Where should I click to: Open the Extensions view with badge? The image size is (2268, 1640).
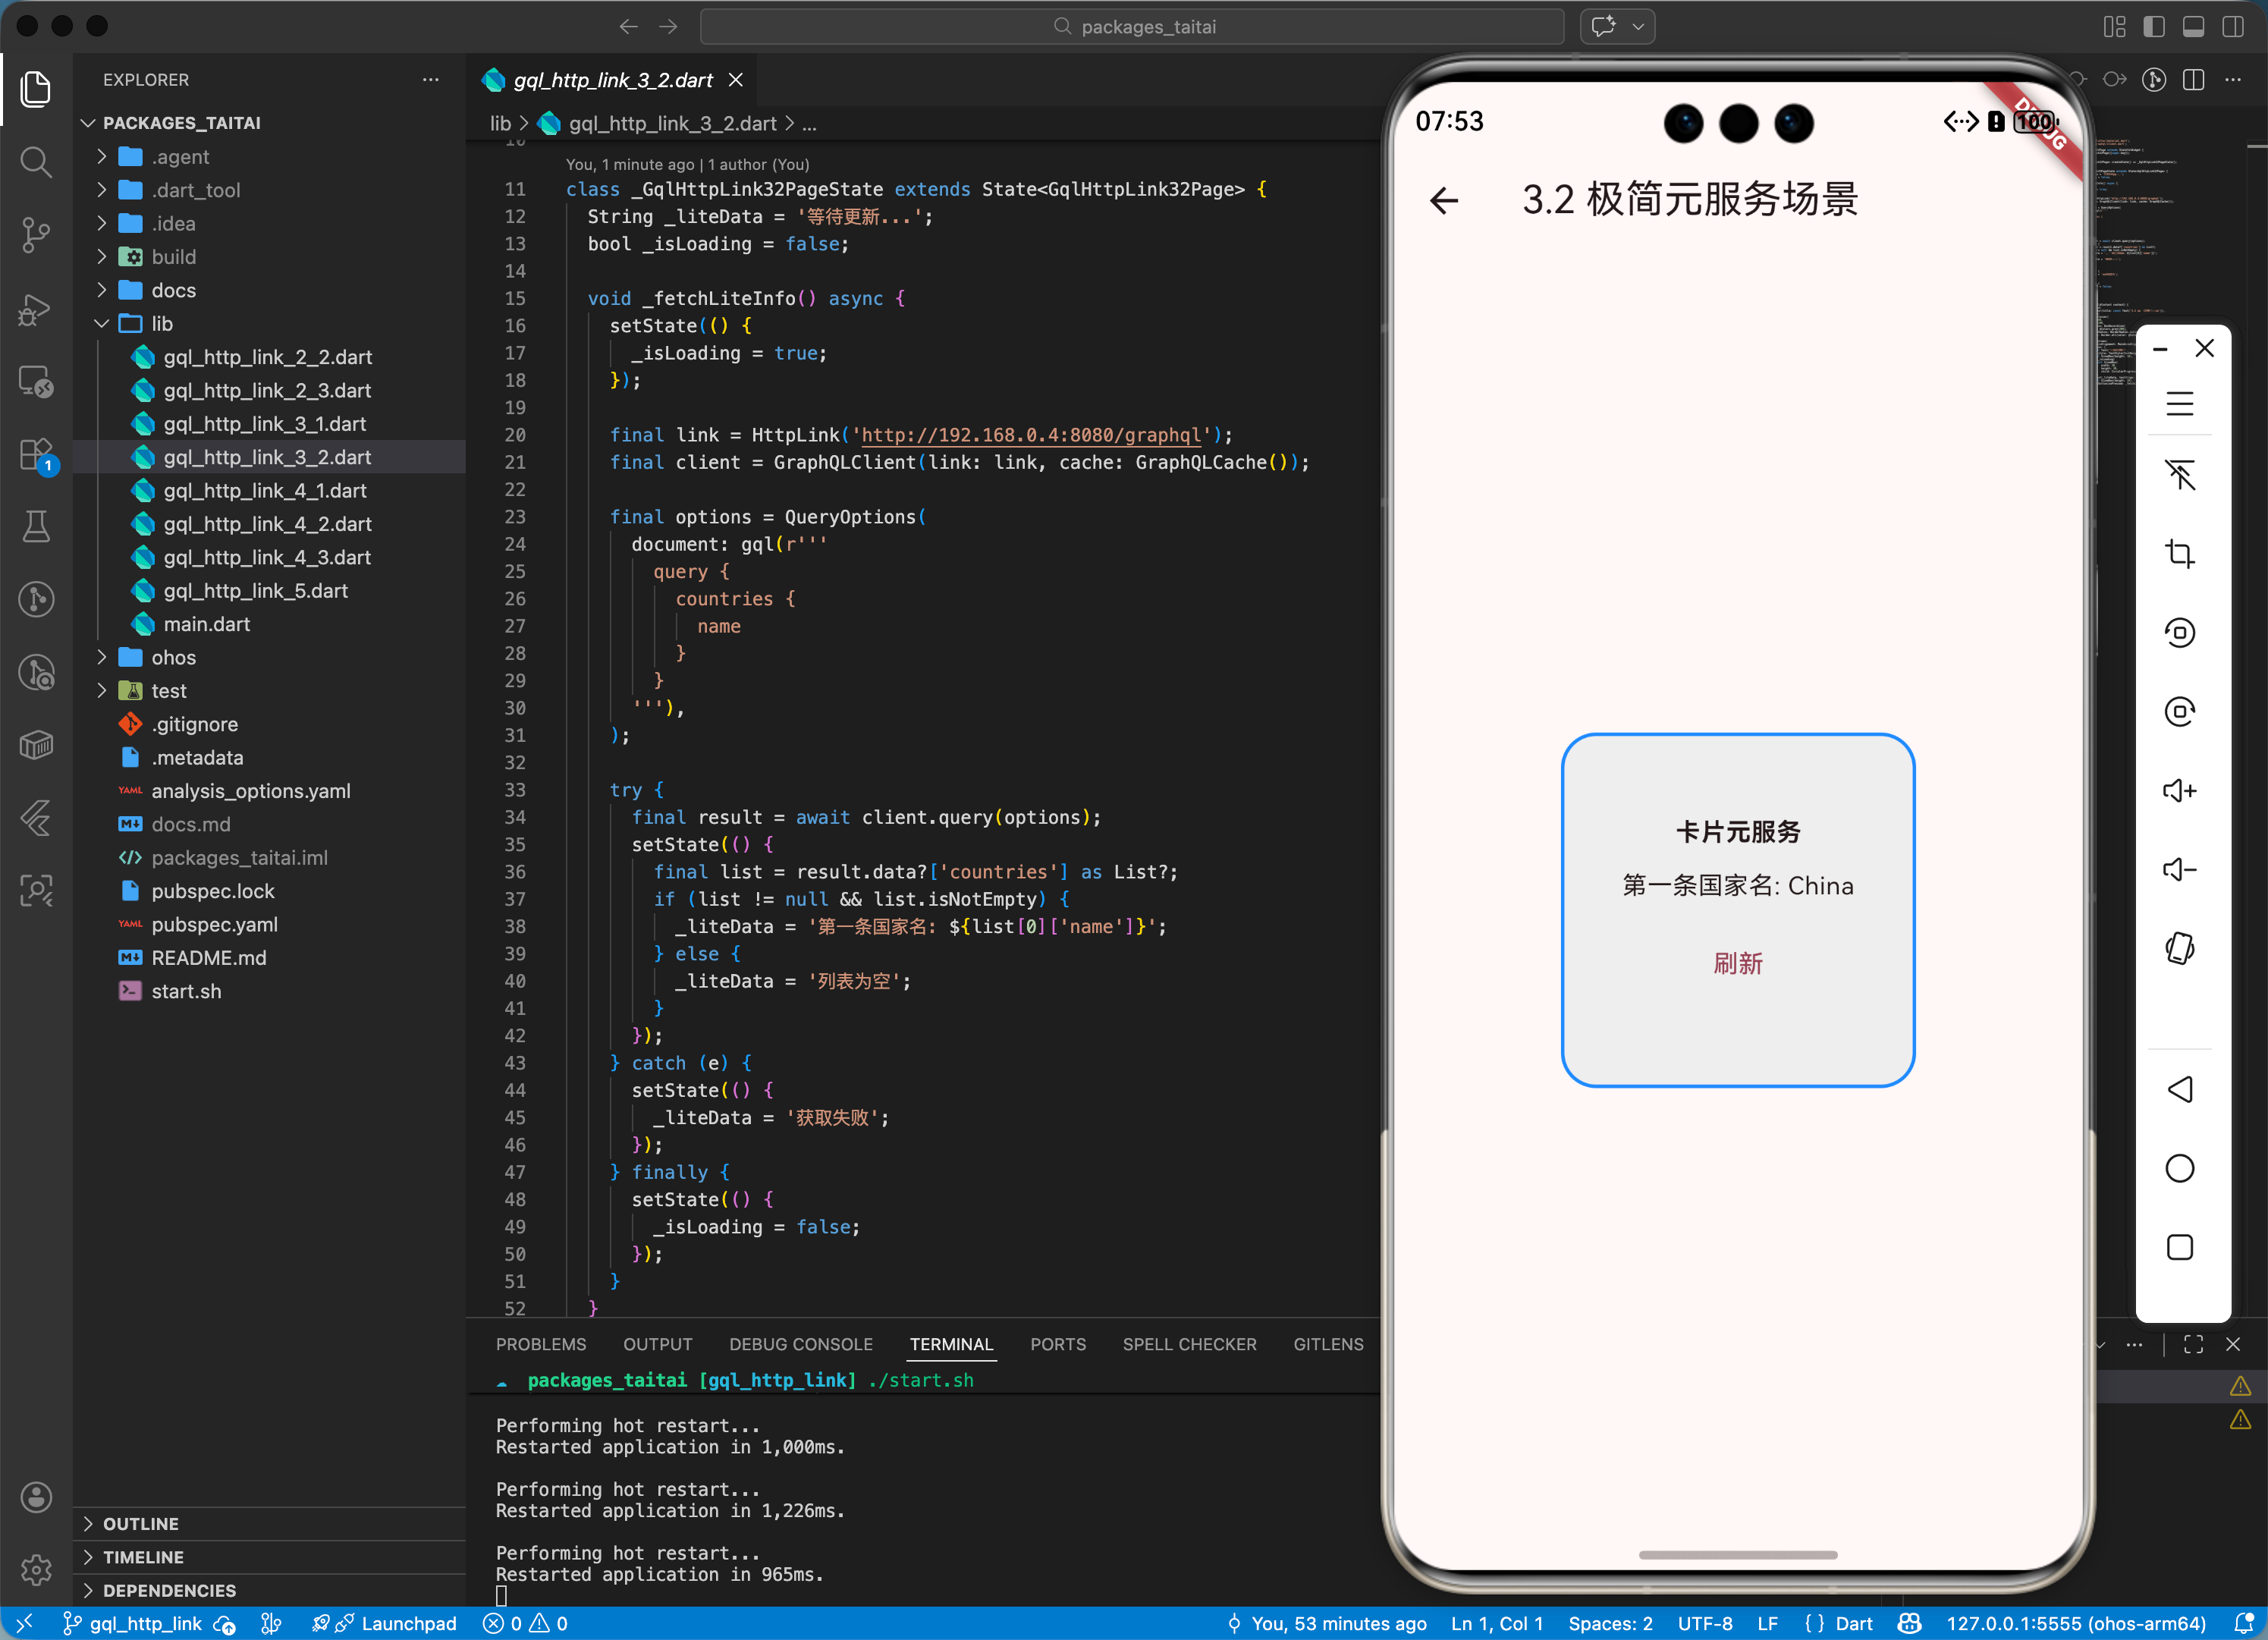tap(36, 455)
